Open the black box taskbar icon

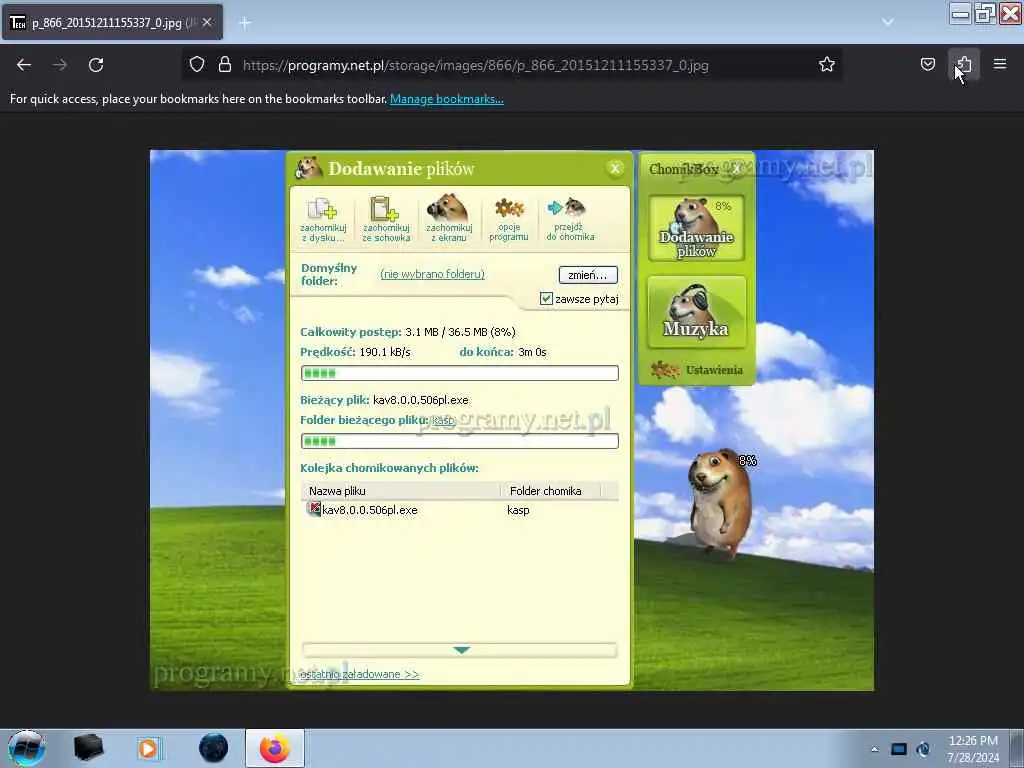(88, 748)
